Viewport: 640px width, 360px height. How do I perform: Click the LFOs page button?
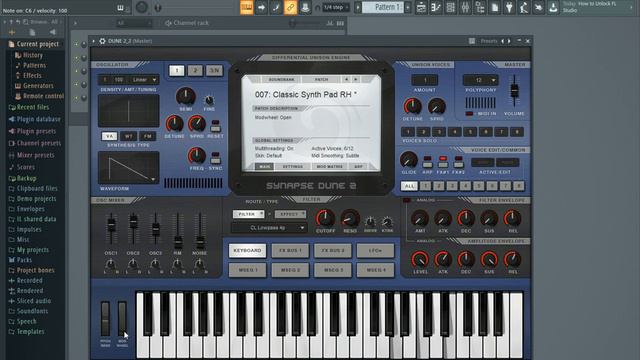tap(376, 250)
